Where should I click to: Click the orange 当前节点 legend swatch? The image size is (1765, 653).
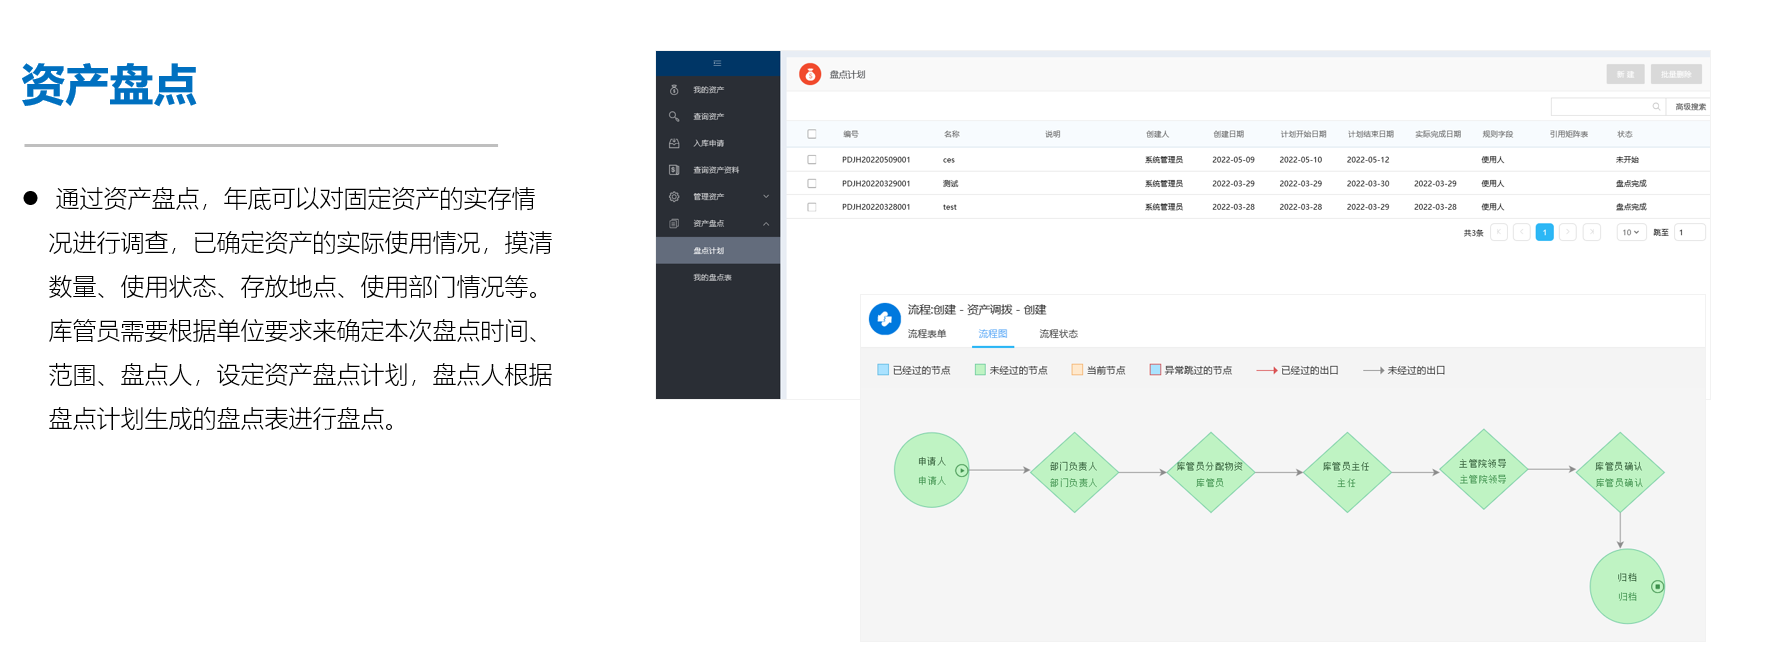1077,370
